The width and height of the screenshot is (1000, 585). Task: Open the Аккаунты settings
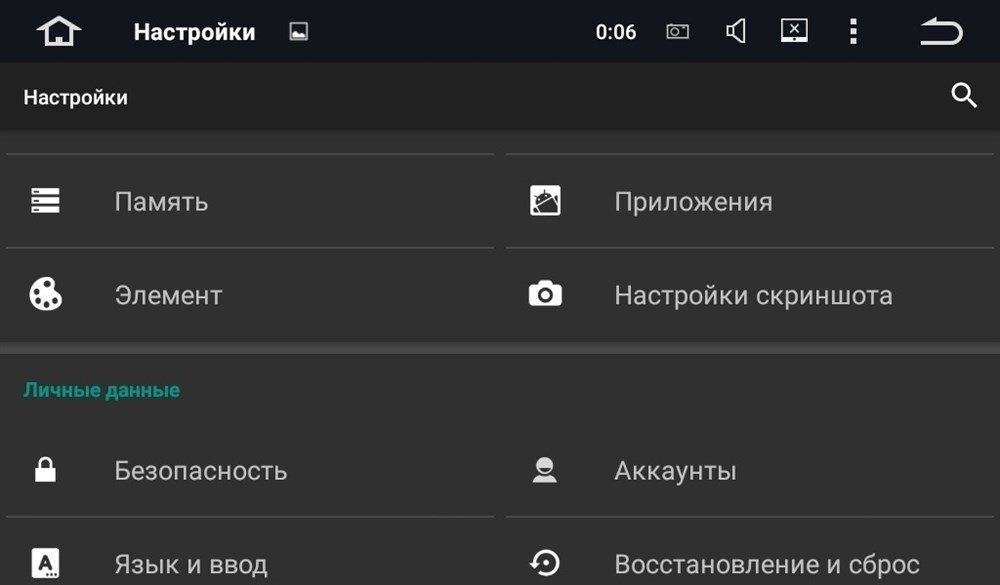675,471
